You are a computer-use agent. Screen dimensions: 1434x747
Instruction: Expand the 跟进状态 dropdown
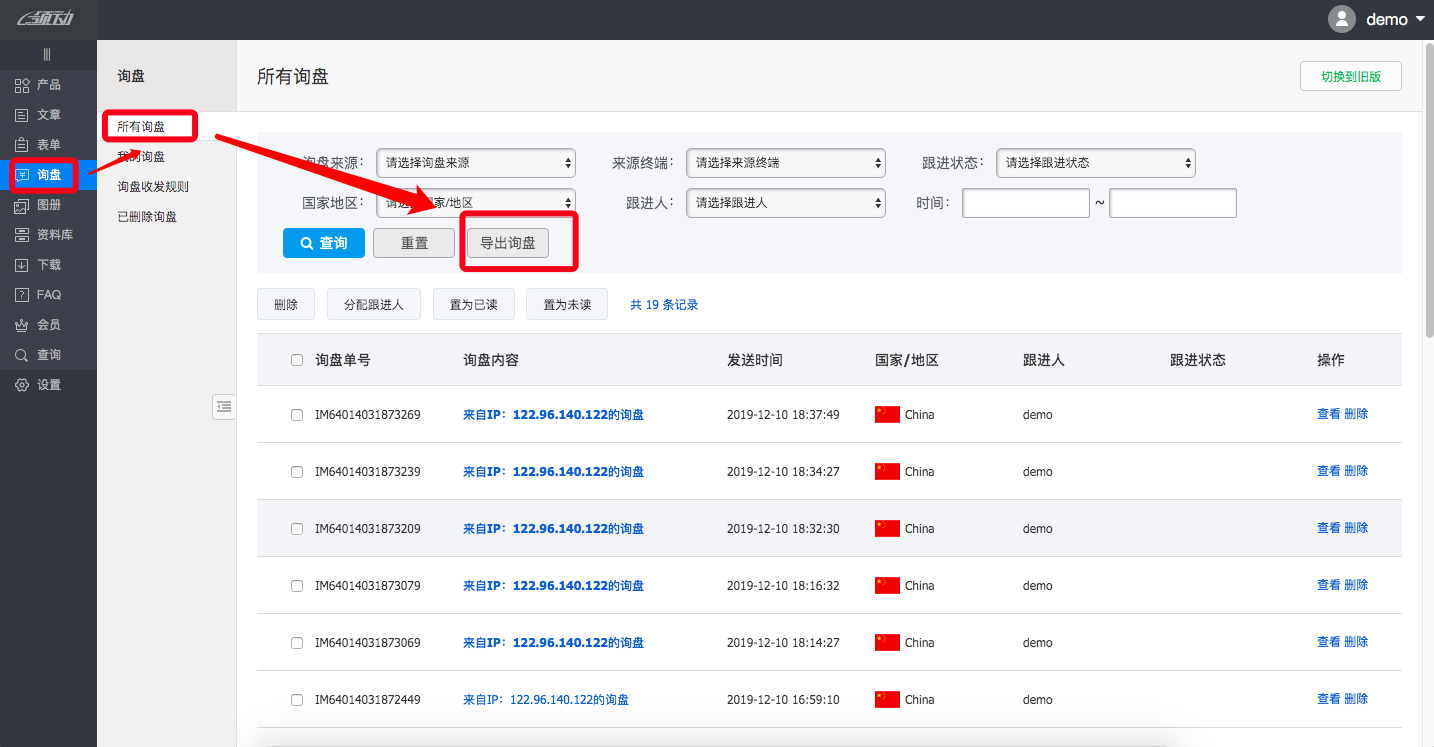1095,162
